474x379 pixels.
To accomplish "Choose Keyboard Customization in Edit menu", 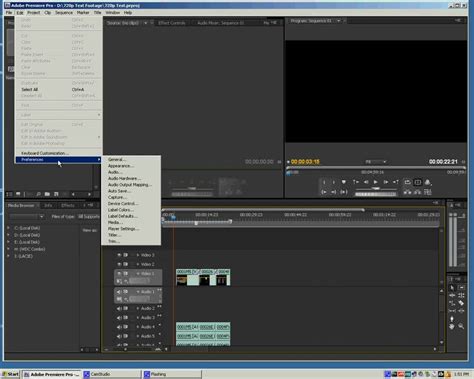I will (x=58, y=153).
